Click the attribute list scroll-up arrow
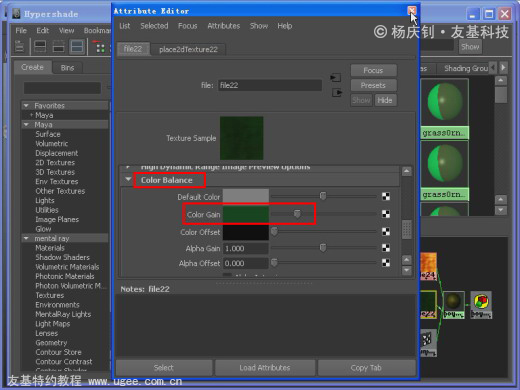The width and height of the screenshot is (520, 390). 406,171
